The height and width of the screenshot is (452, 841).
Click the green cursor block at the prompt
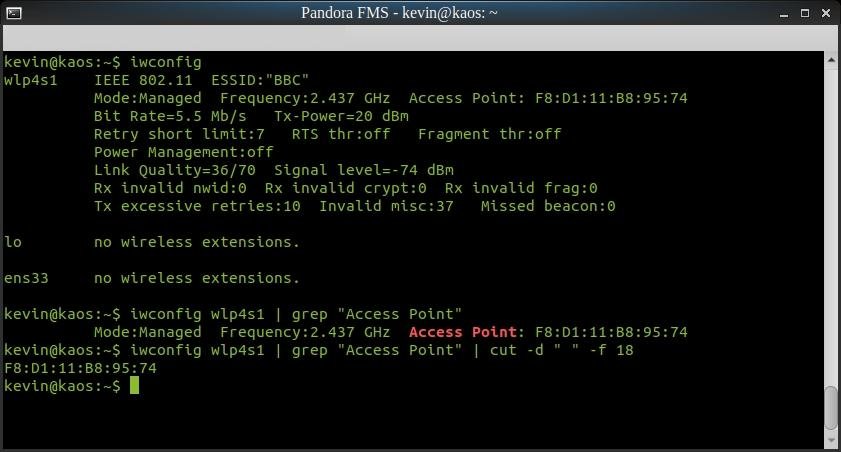click(x=134, y=386)
